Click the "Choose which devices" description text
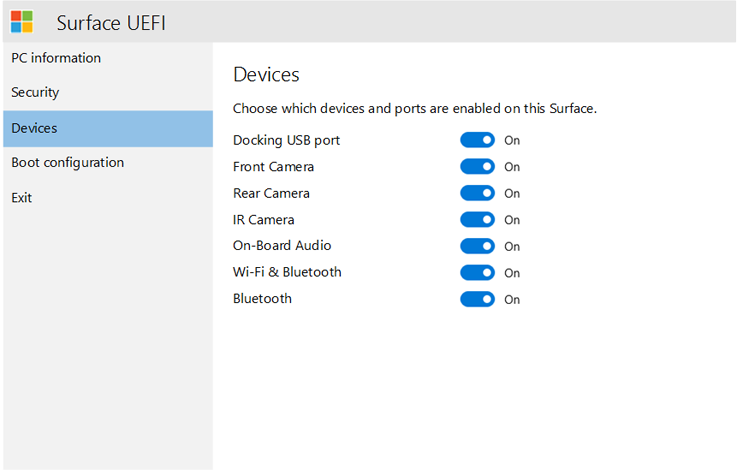The width and height of the screenshot is (737, 470). point(414,108)
